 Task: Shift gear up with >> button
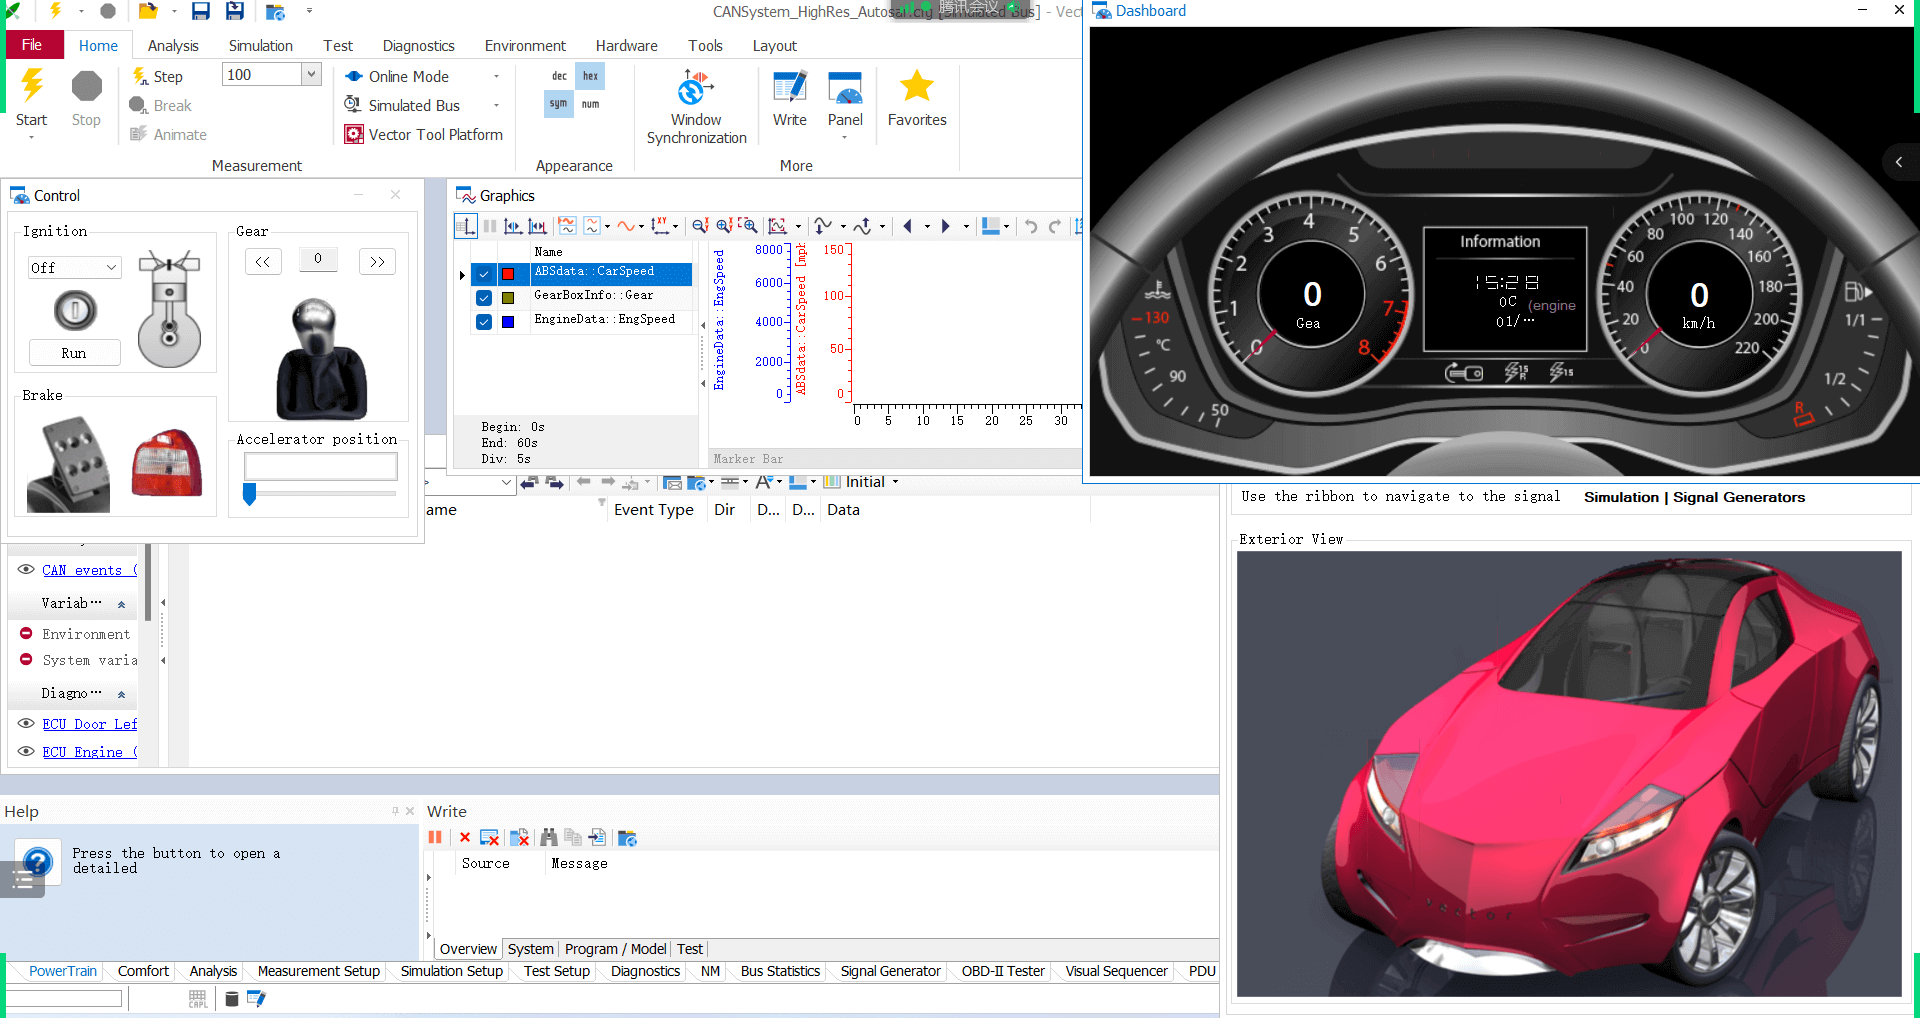[377, 261]
